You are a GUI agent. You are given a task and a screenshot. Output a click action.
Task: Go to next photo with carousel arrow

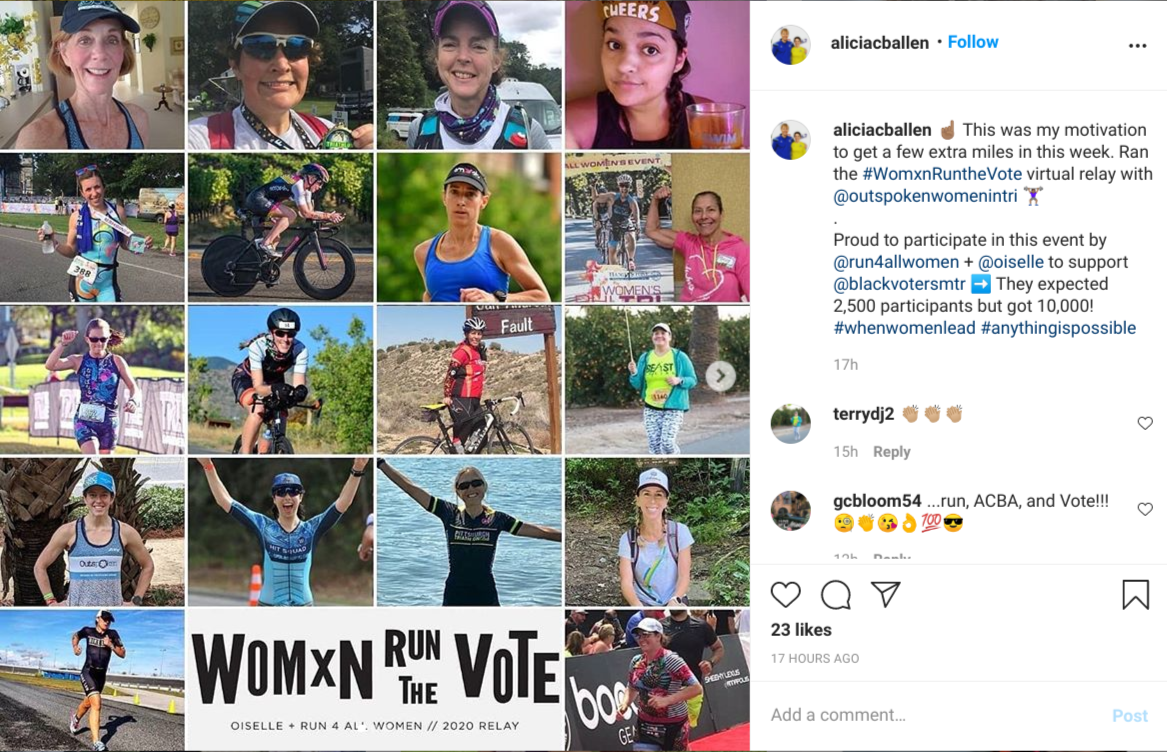(720, 376)
